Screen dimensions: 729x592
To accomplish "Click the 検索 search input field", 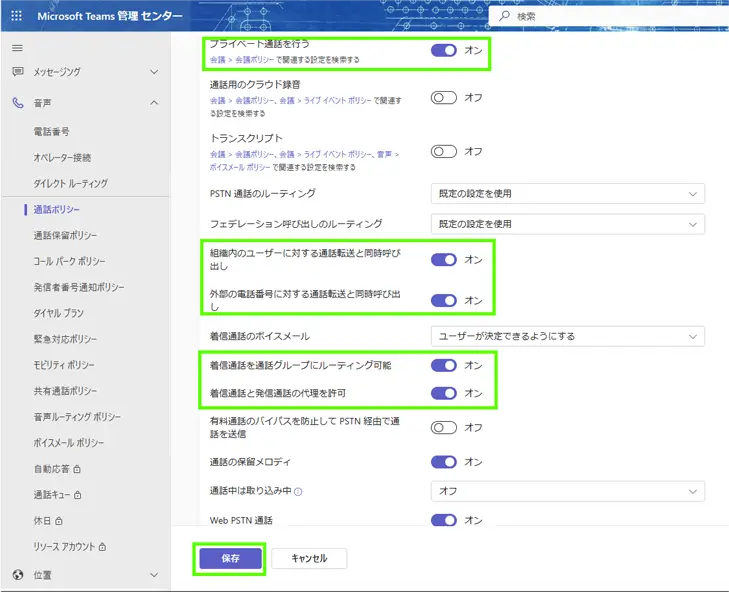I will pos(609,16).
